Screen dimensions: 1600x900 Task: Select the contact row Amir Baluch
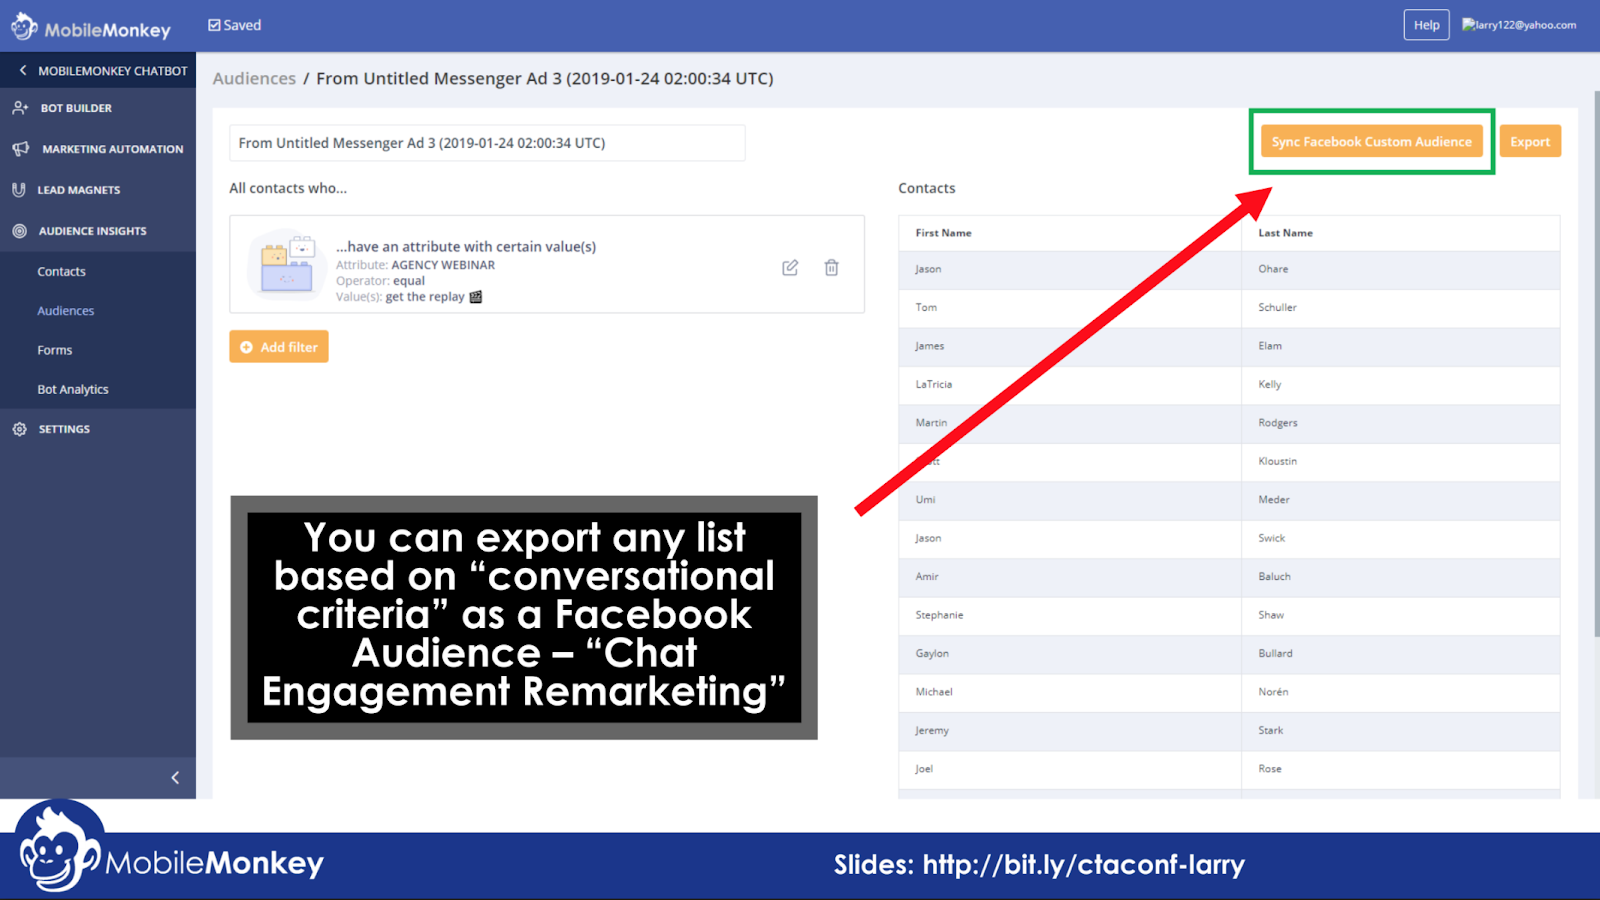pyautogui.click(x=1229, y=577)
